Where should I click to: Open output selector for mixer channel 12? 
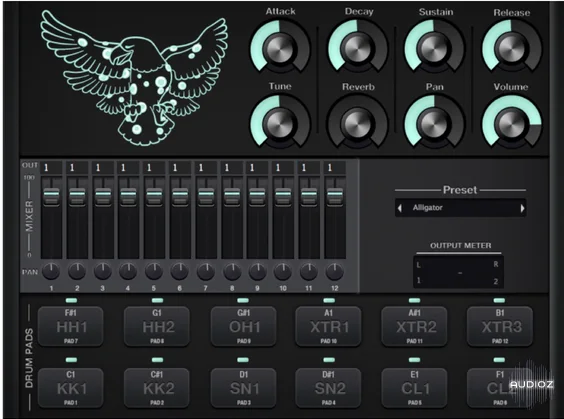(335, 168)
